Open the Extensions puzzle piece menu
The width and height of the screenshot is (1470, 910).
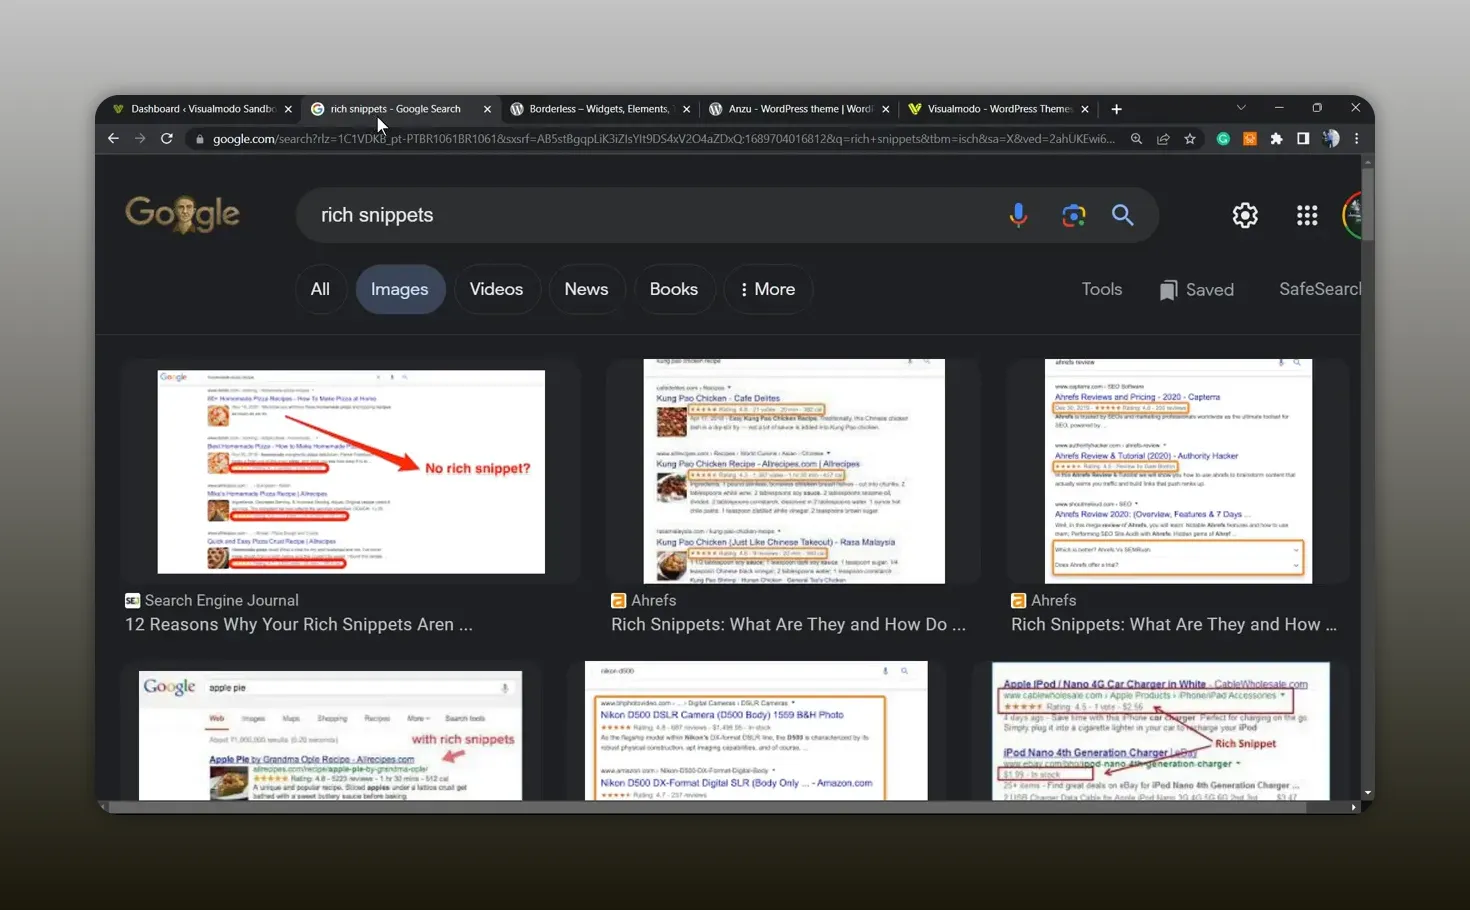(1276, 139)
